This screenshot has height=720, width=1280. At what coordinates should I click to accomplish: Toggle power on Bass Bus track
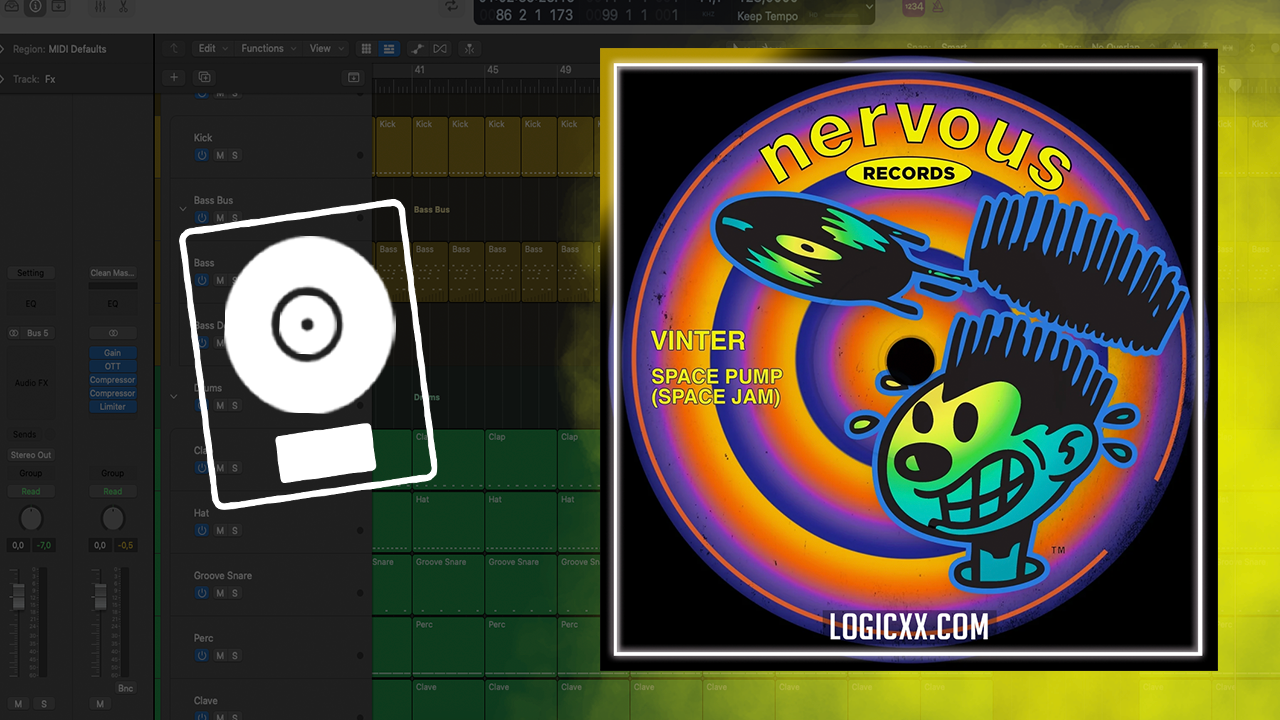202,218
